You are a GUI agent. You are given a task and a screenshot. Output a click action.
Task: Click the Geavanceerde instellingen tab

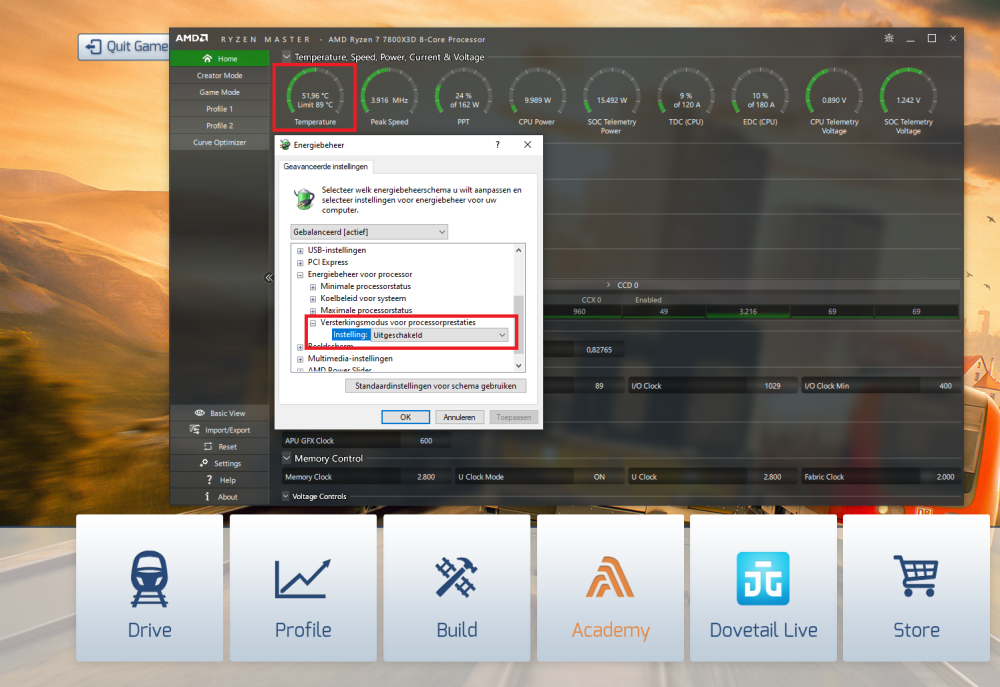[x=326, y=167]
